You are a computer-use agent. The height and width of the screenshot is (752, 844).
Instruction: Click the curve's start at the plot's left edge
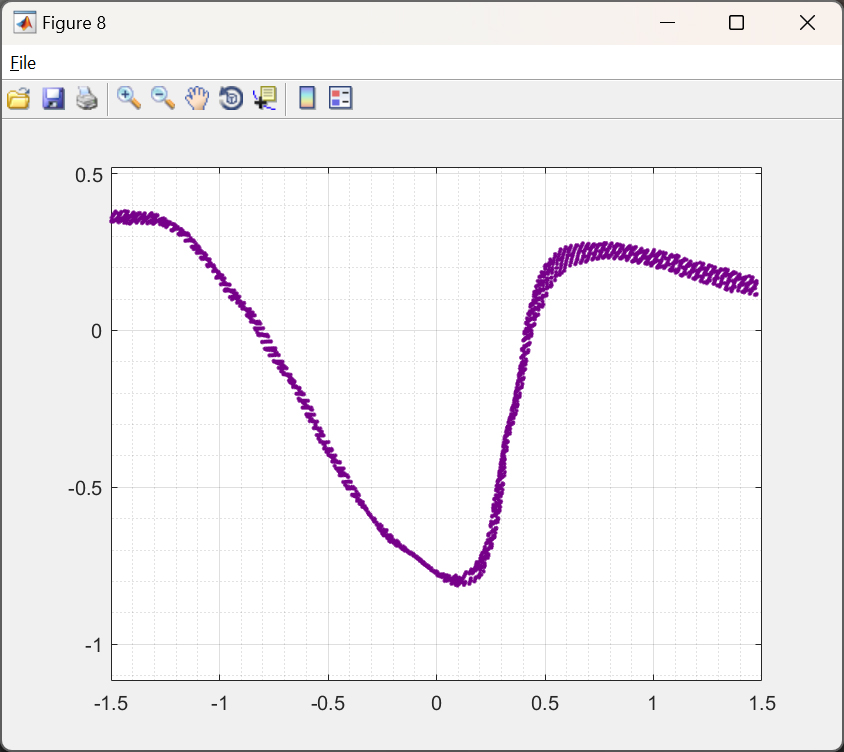[x=116, y=217]
